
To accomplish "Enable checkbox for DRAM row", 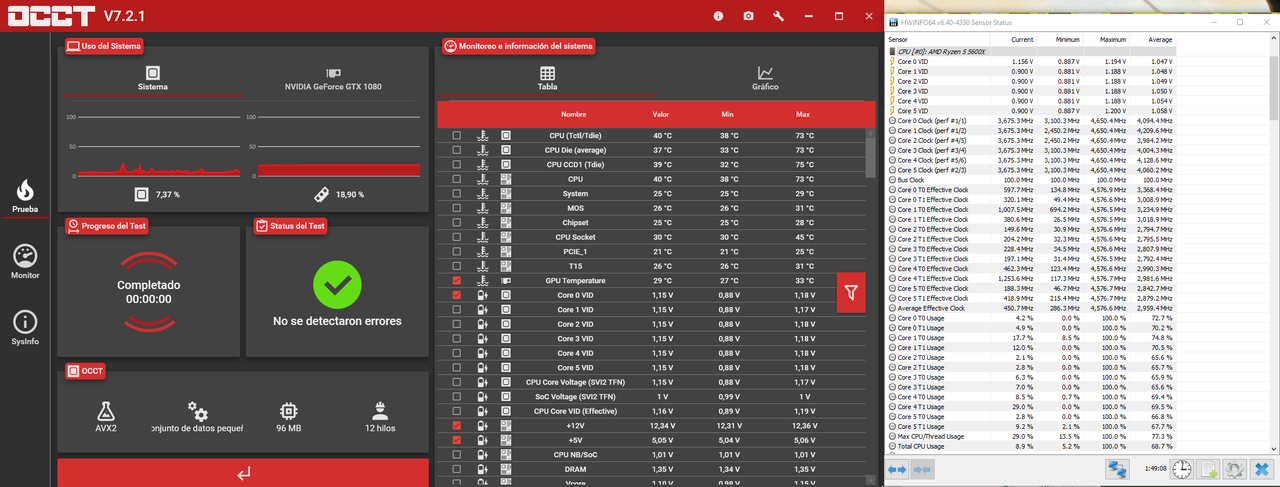I will click(x=457, y=468).
